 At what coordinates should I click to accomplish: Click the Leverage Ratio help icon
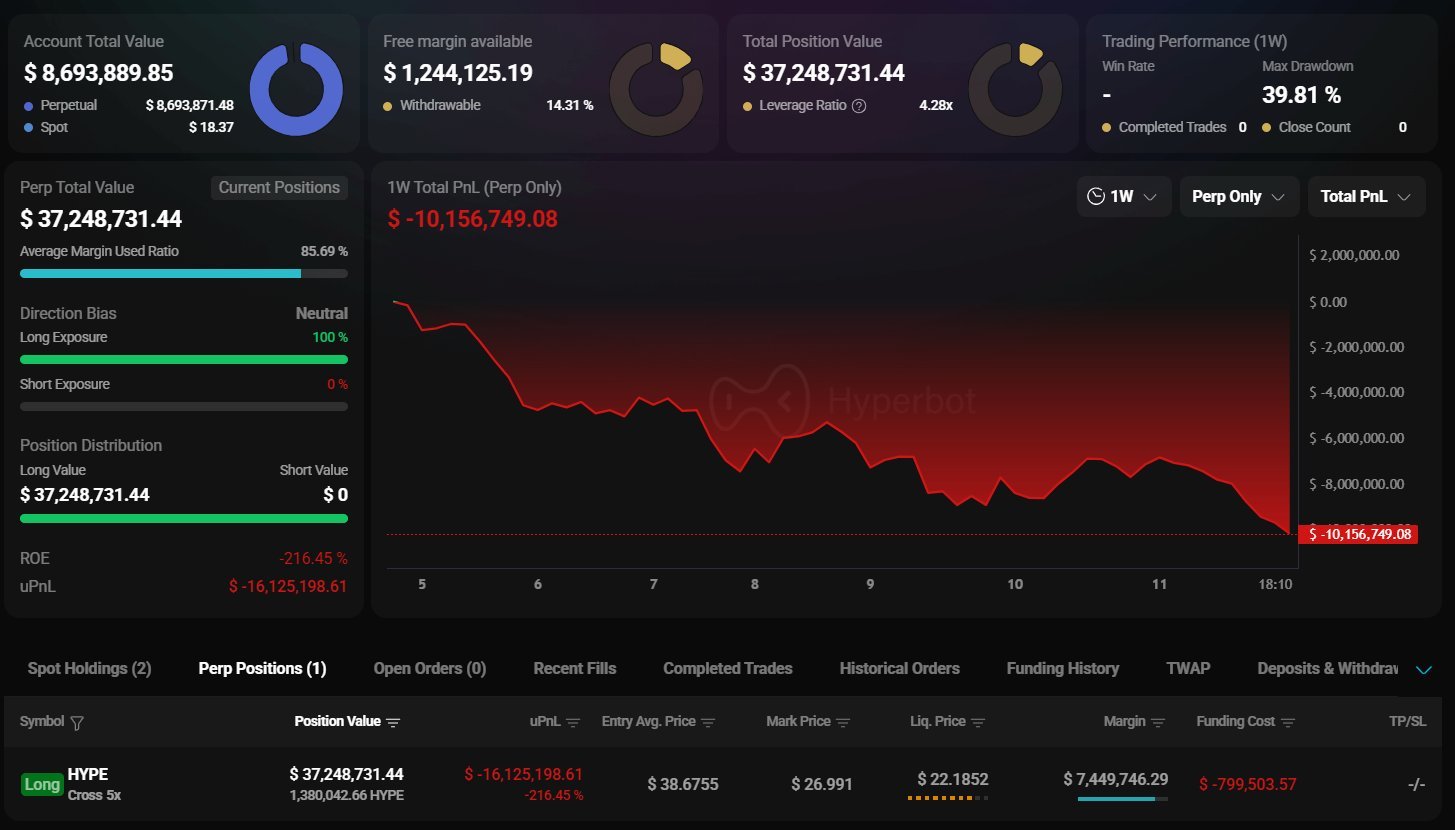[858, 106]
